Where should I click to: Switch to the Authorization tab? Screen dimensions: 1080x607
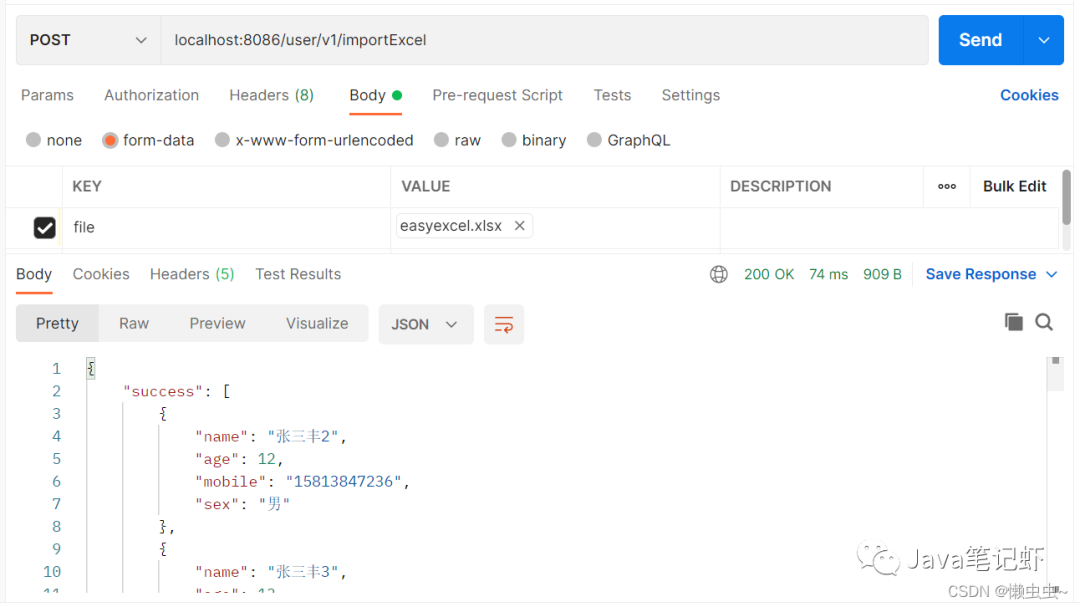pyautogui.click(x=152, y=96)
